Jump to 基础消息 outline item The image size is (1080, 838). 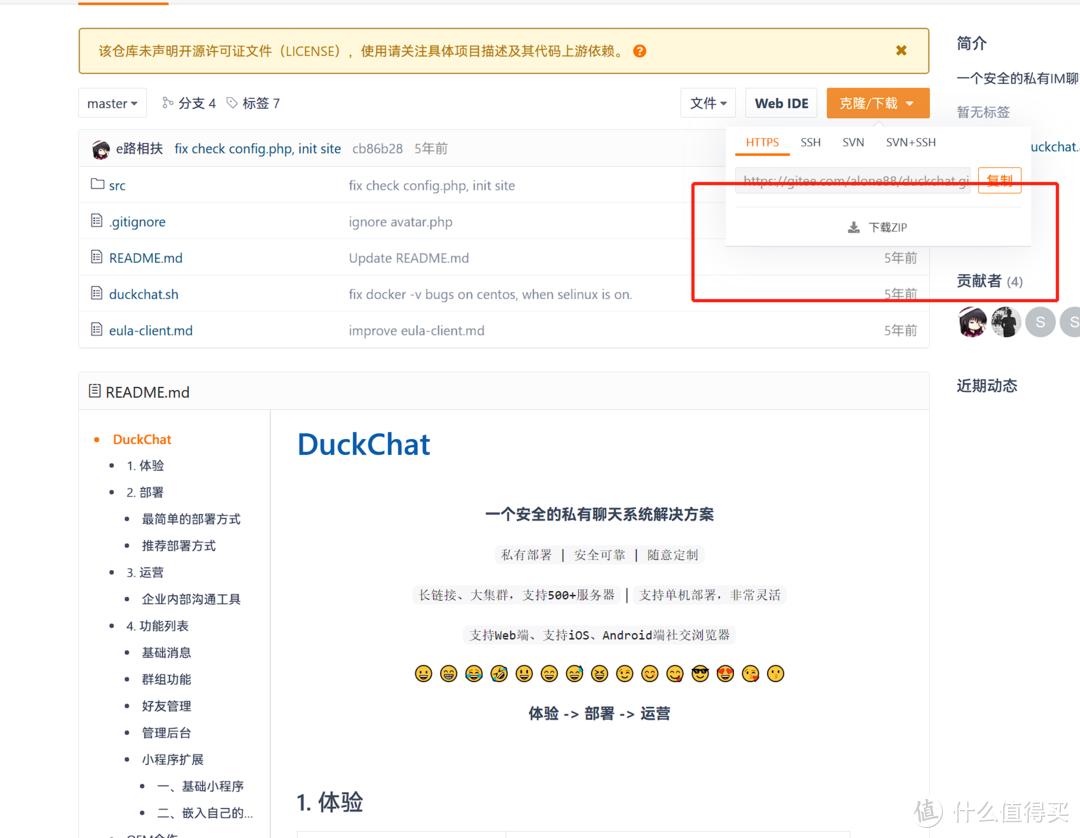click(x=166, y=653)
